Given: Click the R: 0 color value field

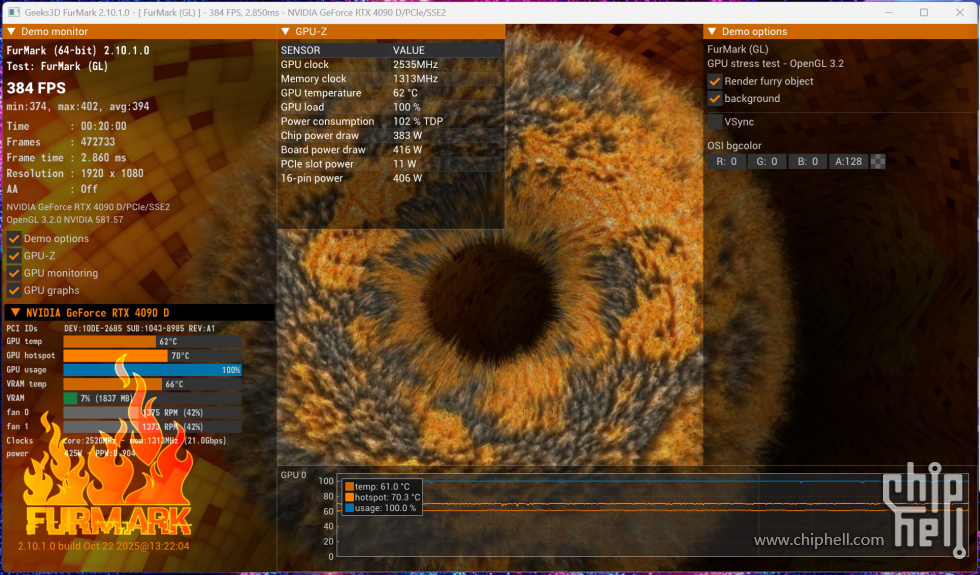Looking at the screenshot, I should tap(726, 161).
